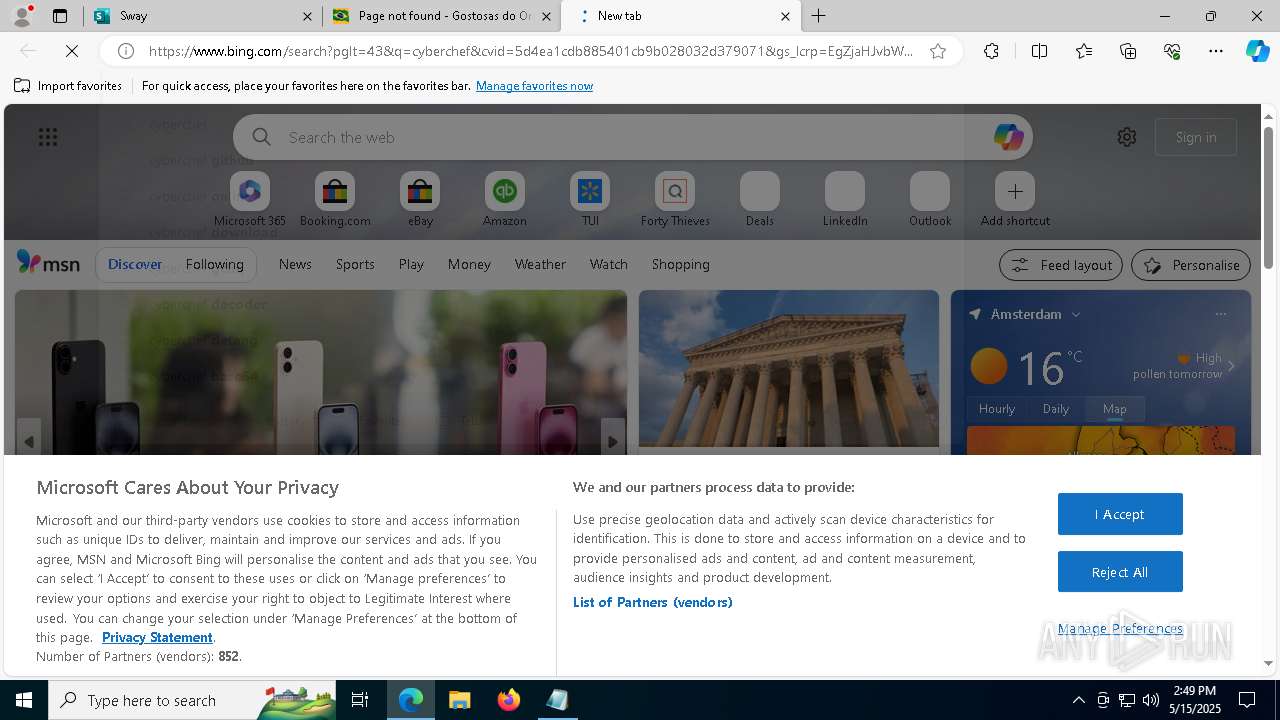
Task: Open List of Partners (vendors) link
Action: pos(653,602)
